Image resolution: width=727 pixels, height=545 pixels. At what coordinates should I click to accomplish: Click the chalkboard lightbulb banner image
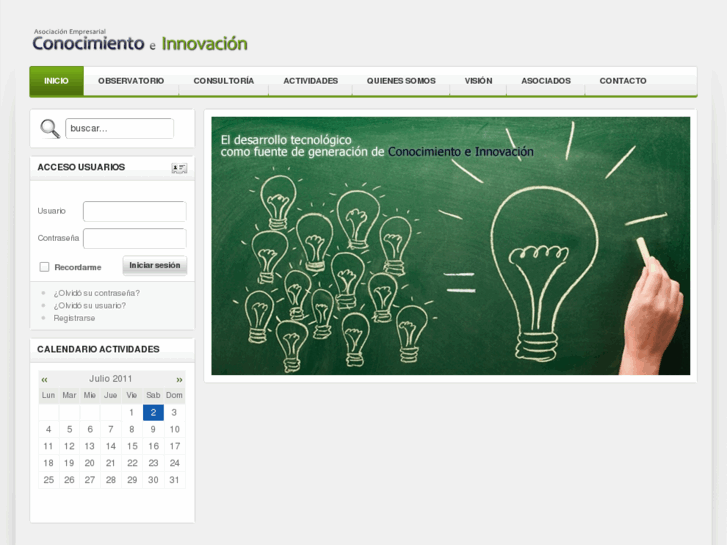point(451,246)
